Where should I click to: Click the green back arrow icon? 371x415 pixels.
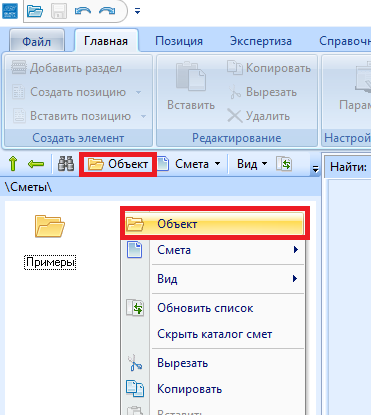click(36, 164)
